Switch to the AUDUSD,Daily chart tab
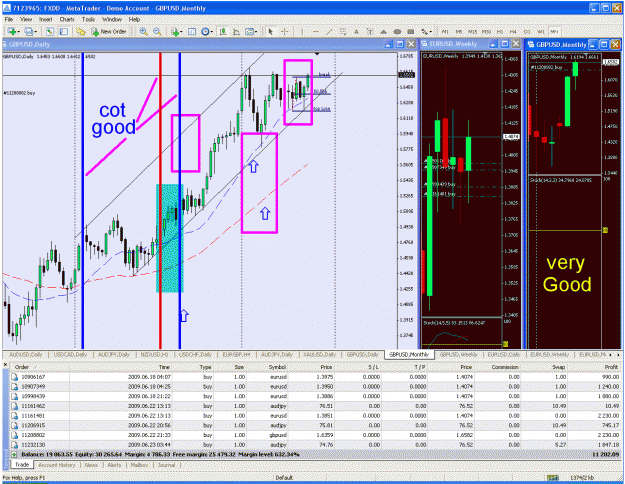Image resolution: width=625 pixels, height=484 pixels. [x=25, y=354]
